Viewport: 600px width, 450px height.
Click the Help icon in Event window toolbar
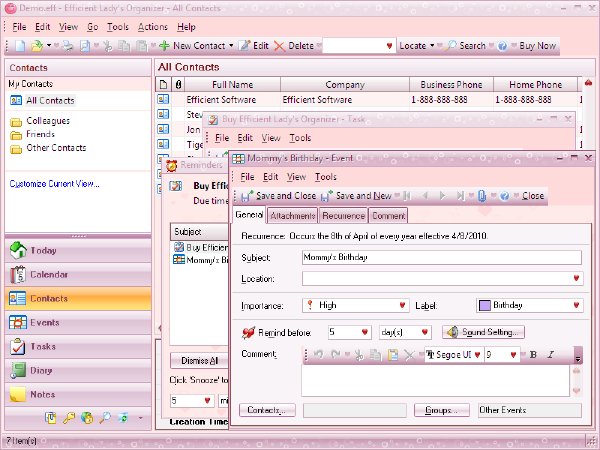(504, 196)
